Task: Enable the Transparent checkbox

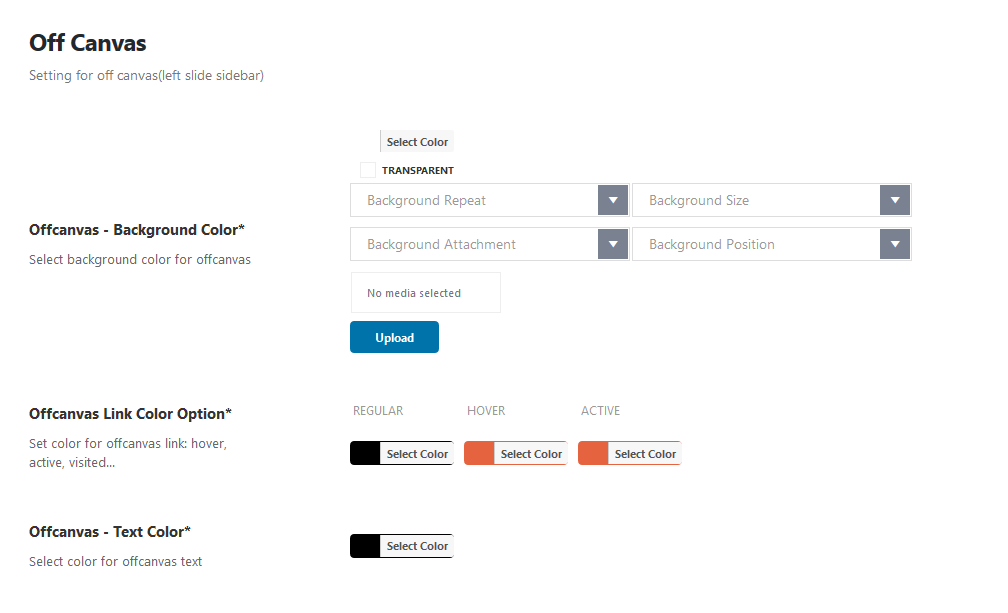Action: coord(368,170)
